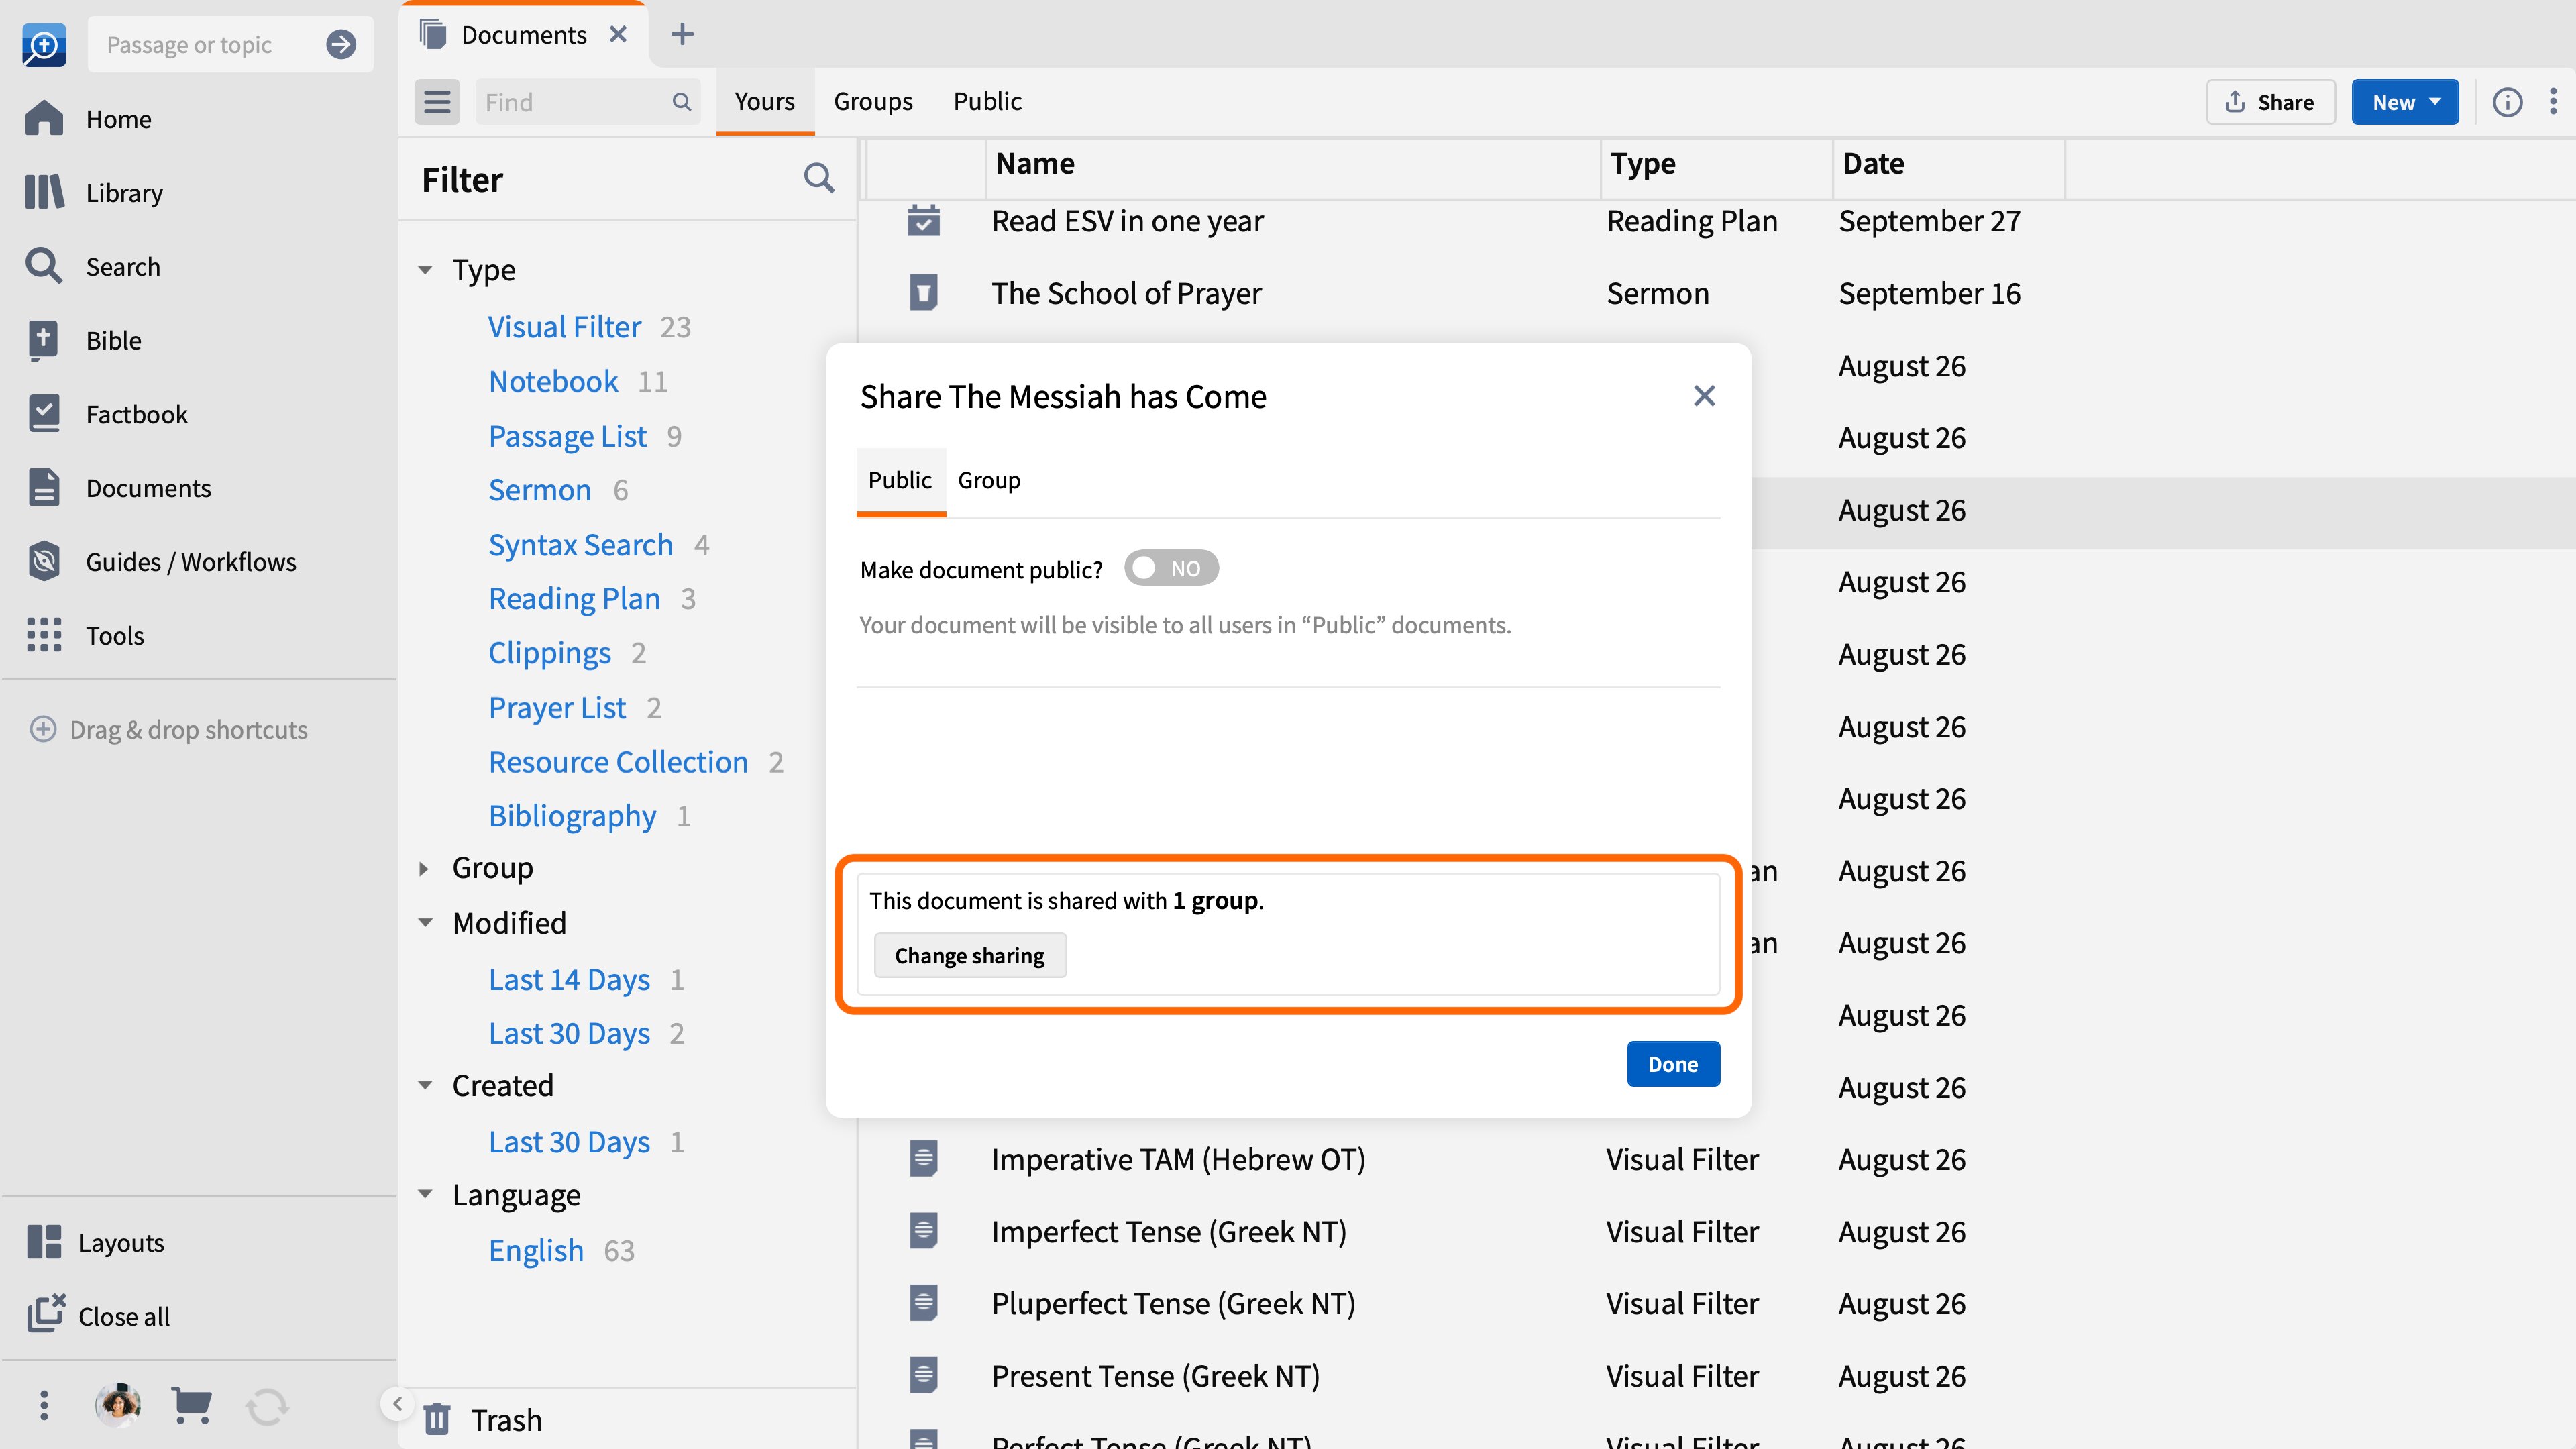Filter by Visual Filter type

(564, 327)
